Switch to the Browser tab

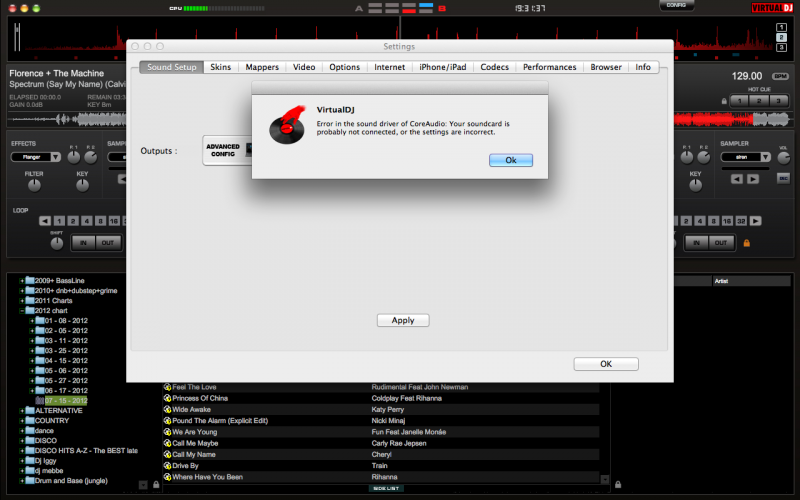[x=606, y=67]
